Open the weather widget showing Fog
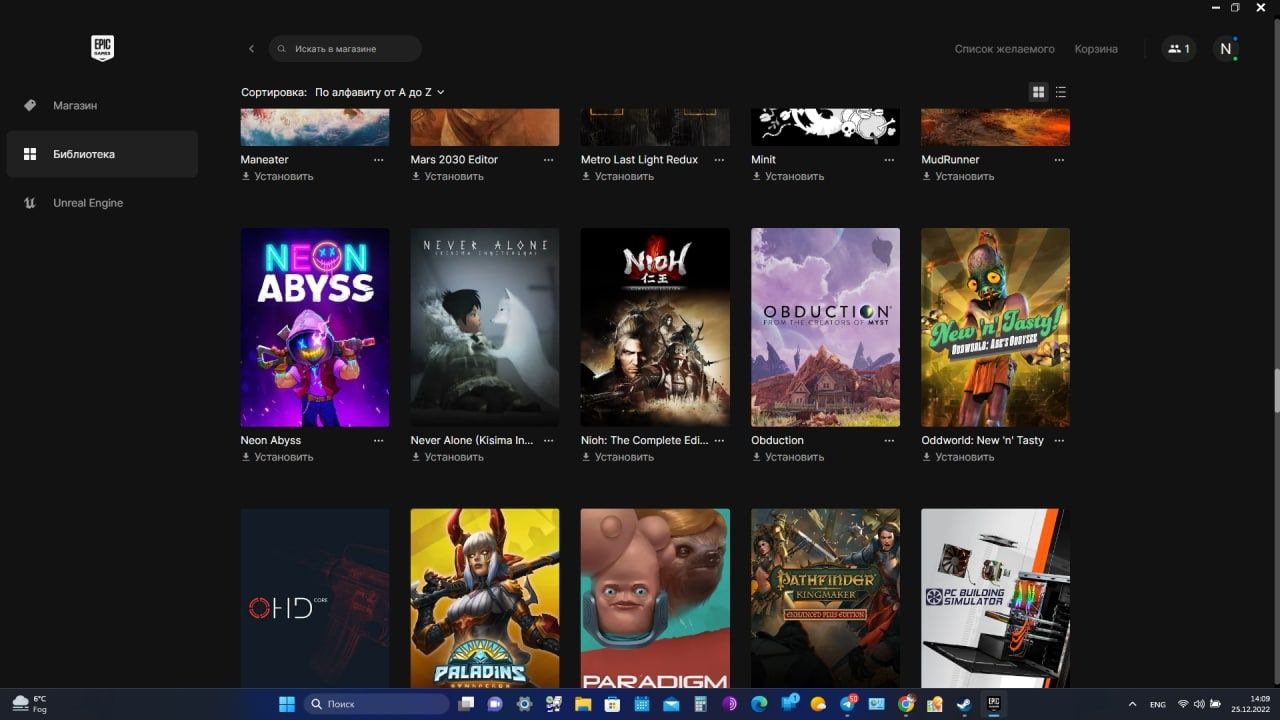The width and height of the screenshot is (1280, 720). pyautogui.click(x=30, y=704)
